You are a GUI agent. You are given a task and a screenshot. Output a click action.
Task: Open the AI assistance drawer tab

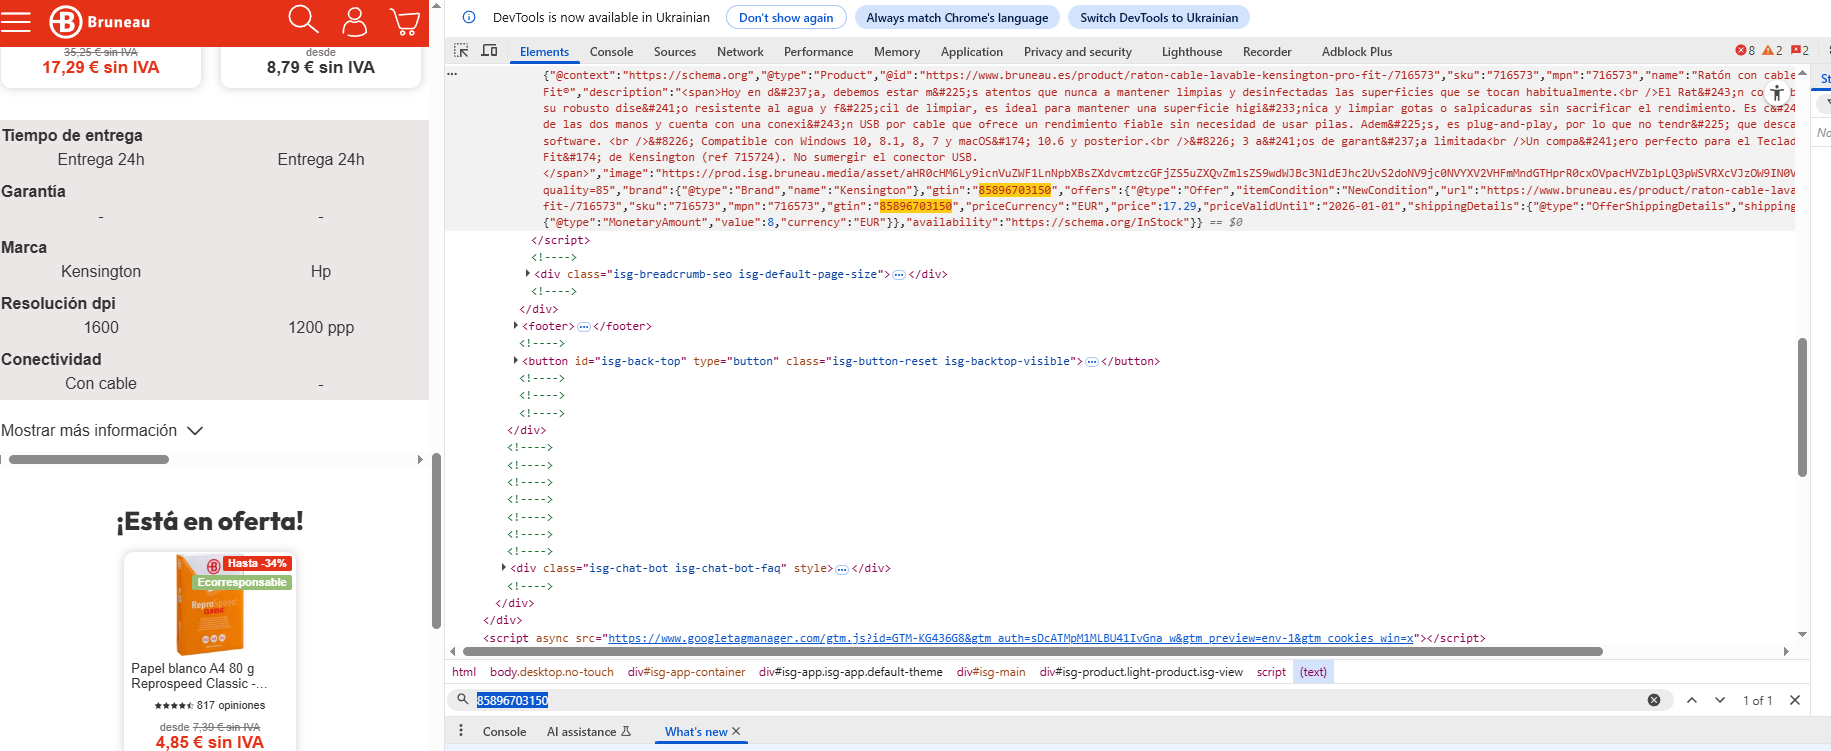pyautogui.click(x=589, y=732)
